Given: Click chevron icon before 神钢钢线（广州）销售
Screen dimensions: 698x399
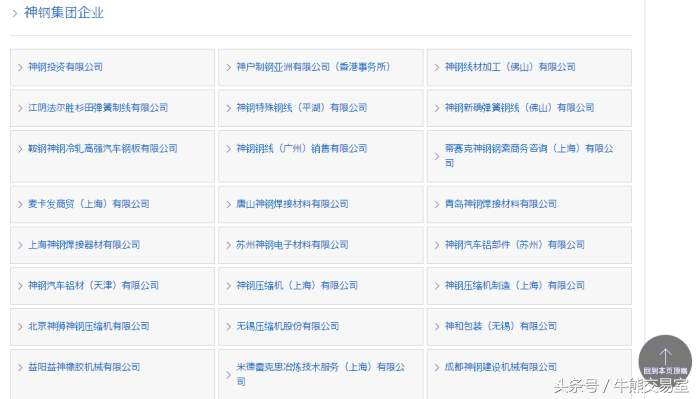Looking at the screenshot, I should click(x=228, y=149).
